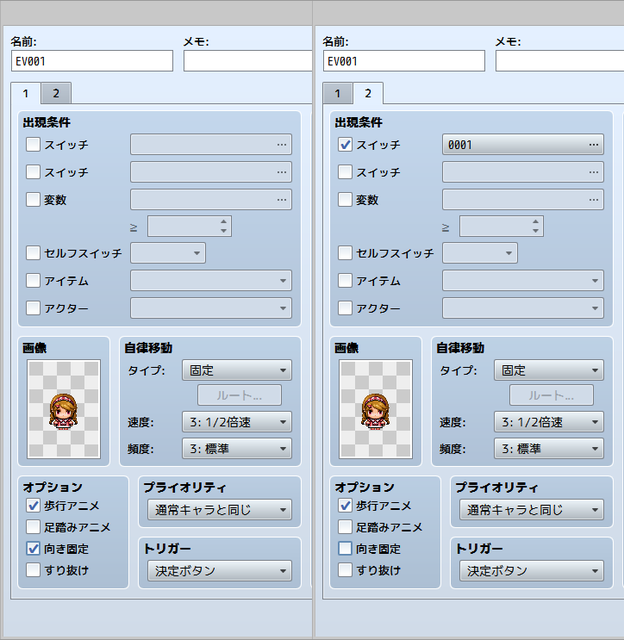Toggle アイテム checkbox in left panel
This screenshot has width=624, height=640.
click(x=33, y=280)
